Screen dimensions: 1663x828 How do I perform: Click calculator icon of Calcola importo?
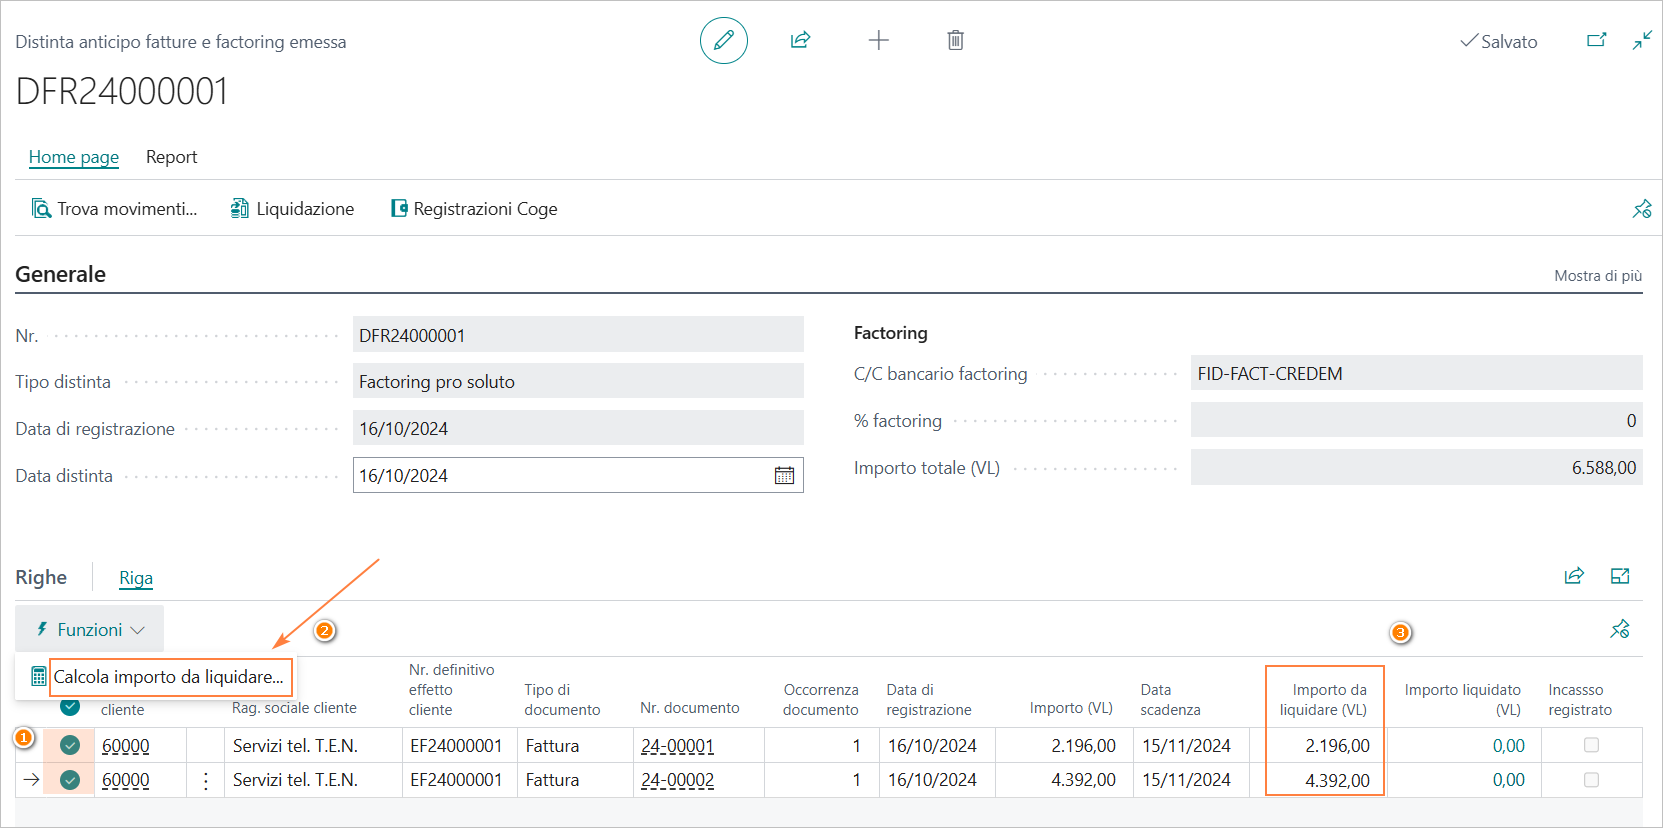pos(38,677)
